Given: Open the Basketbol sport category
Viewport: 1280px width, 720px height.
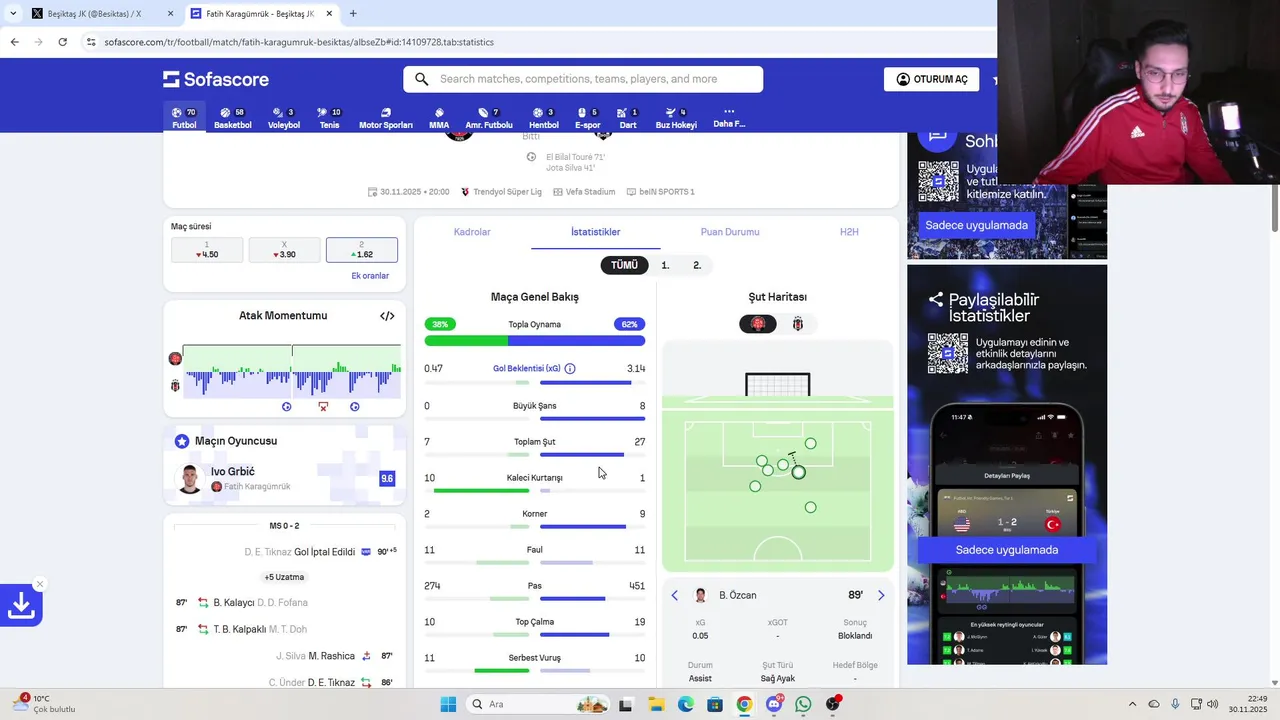Looking at the screenshot, I should (232, 117).
